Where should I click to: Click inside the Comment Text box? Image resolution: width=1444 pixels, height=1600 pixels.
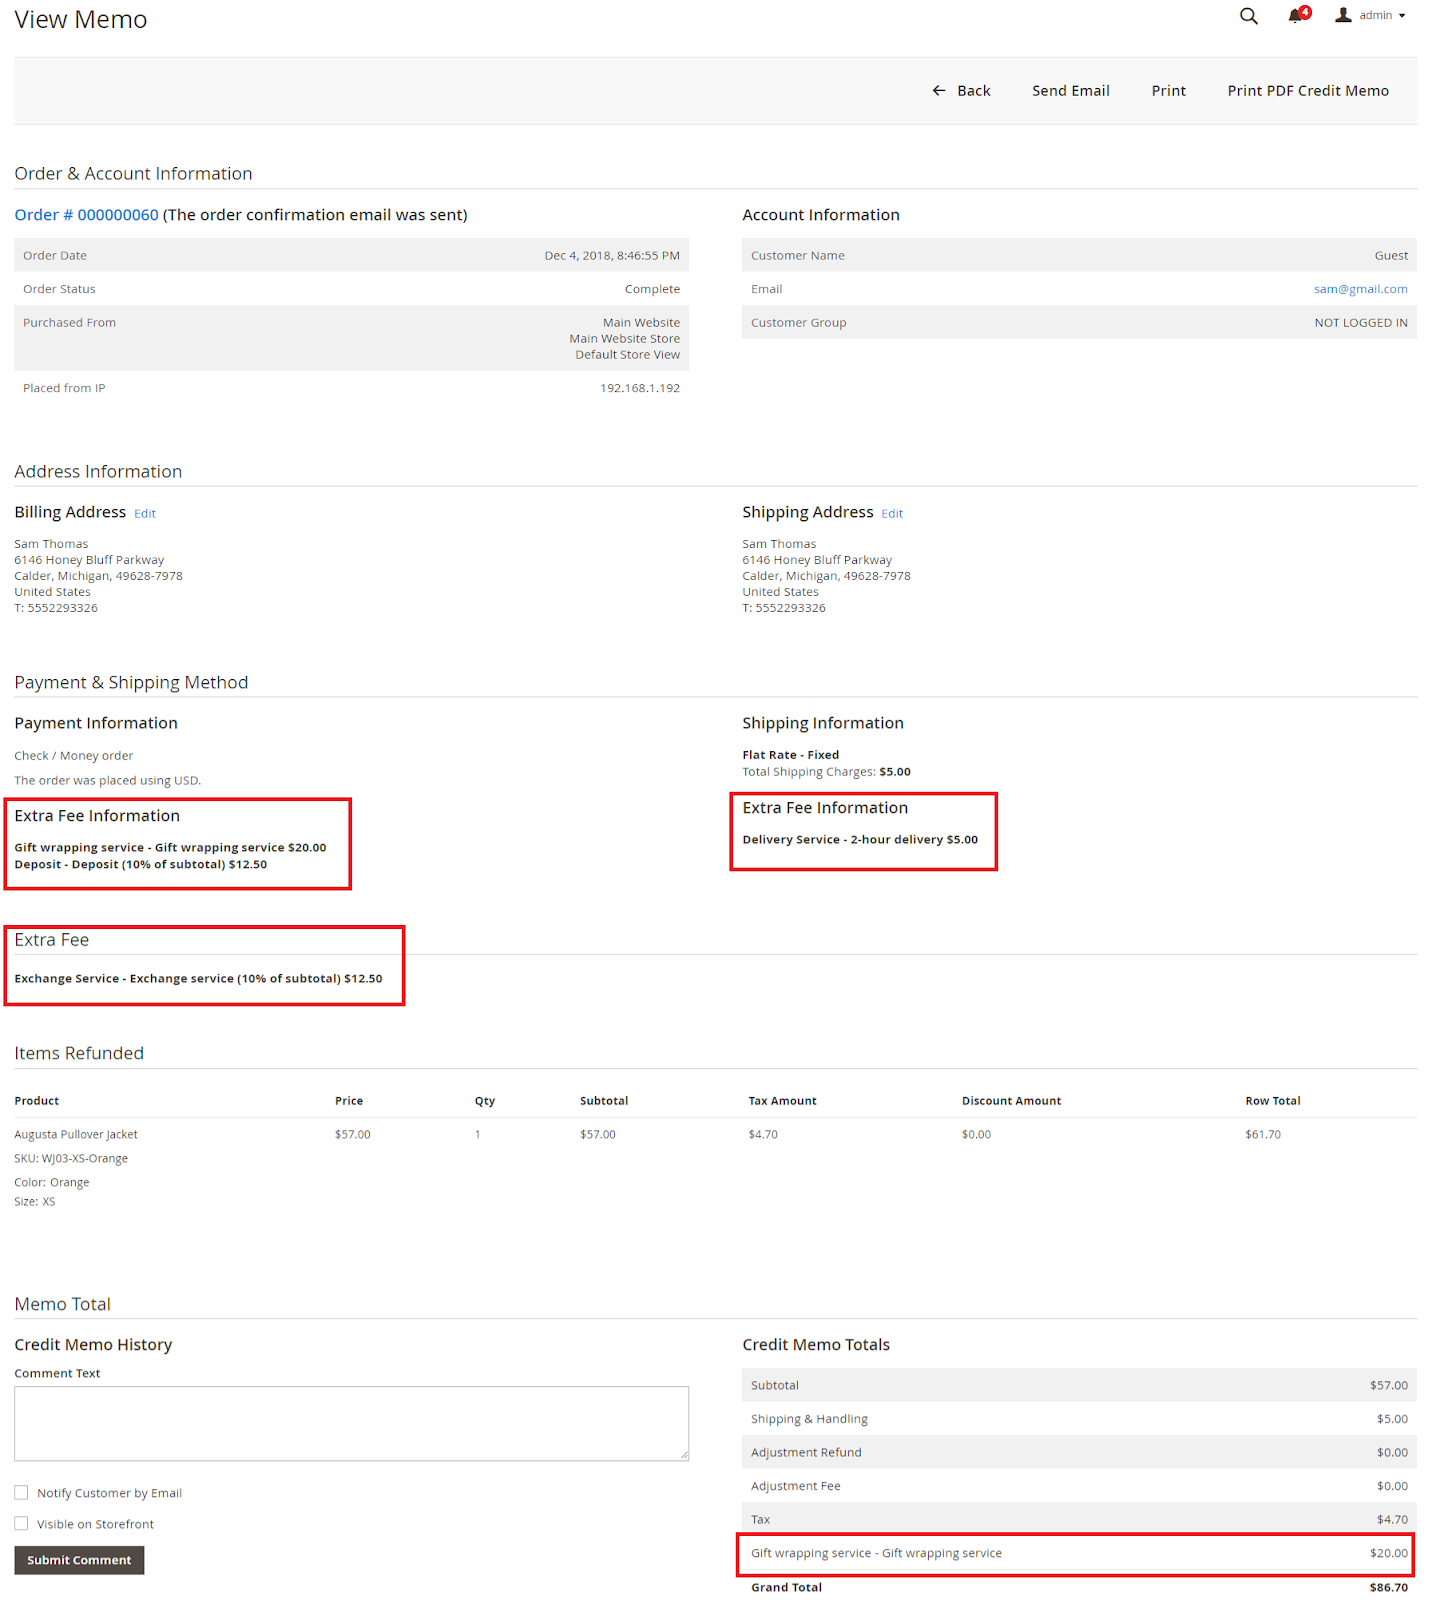point(351,1423)
